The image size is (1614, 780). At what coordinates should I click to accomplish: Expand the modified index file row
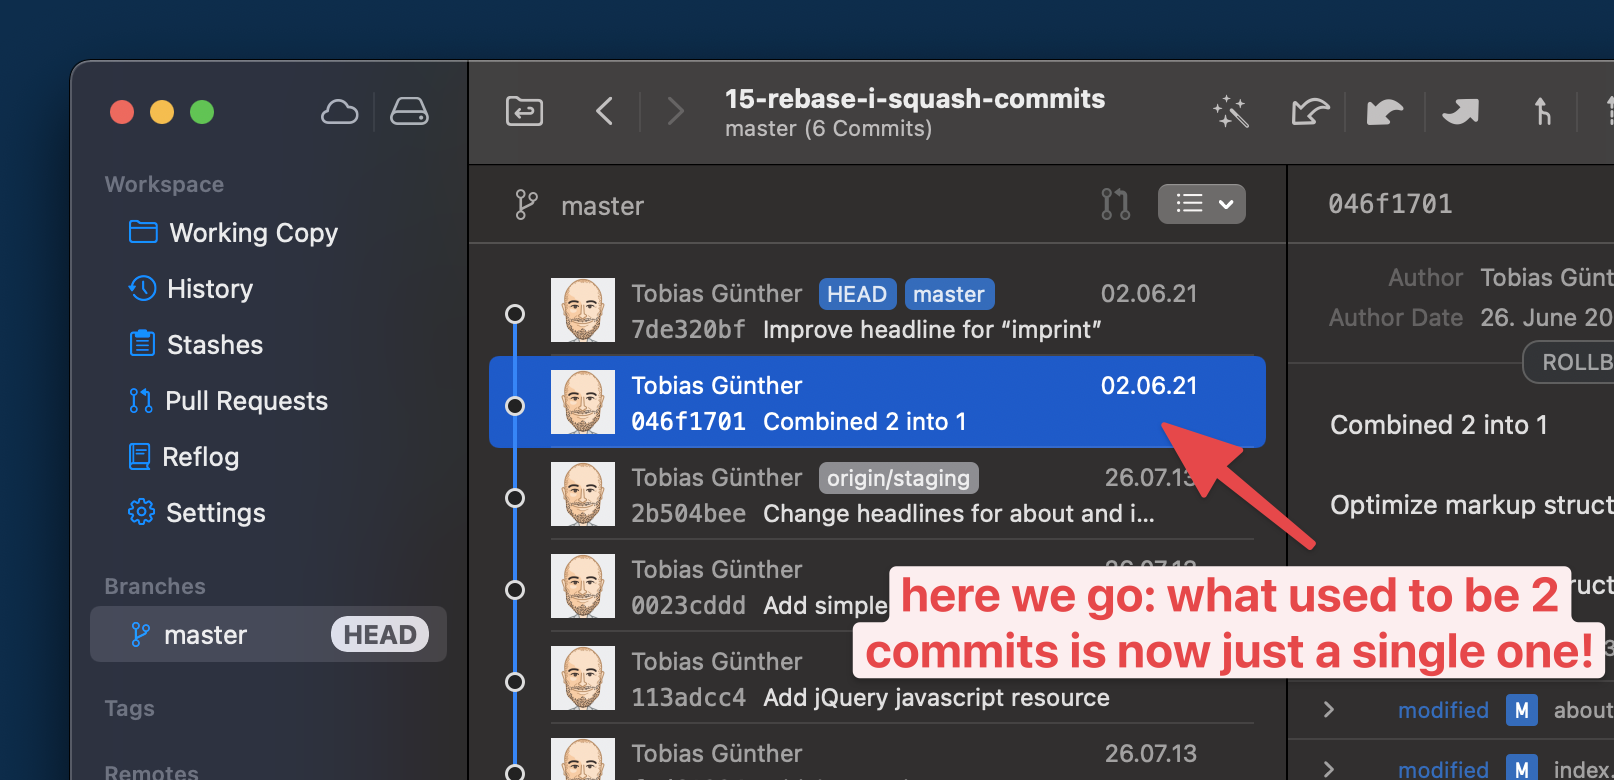1329,768
